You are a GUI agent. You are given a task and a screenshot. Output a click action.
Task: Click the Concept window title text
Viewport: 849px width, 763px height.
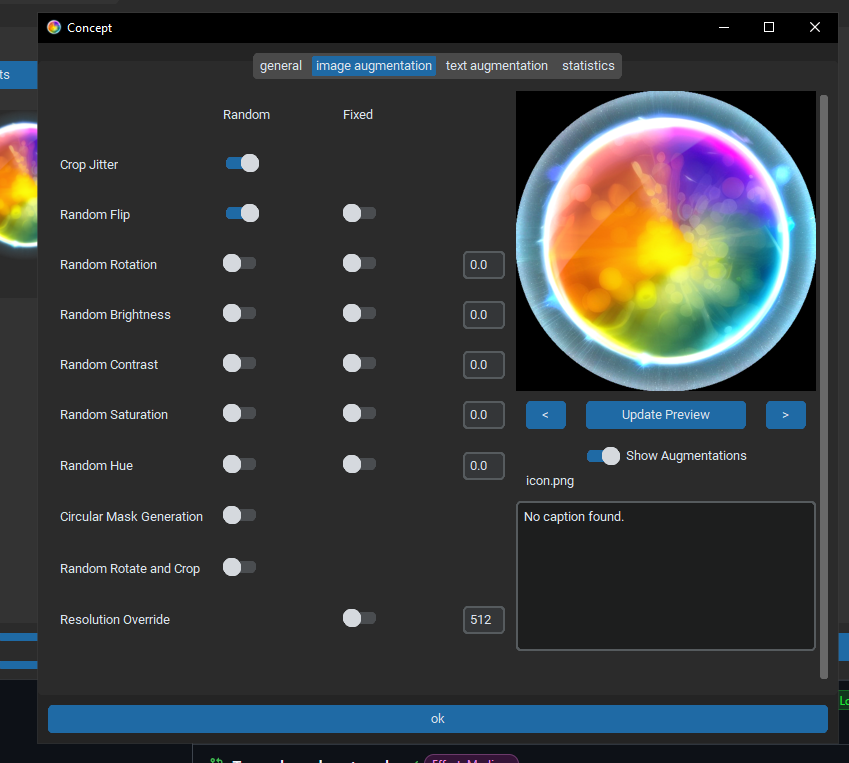89,28
